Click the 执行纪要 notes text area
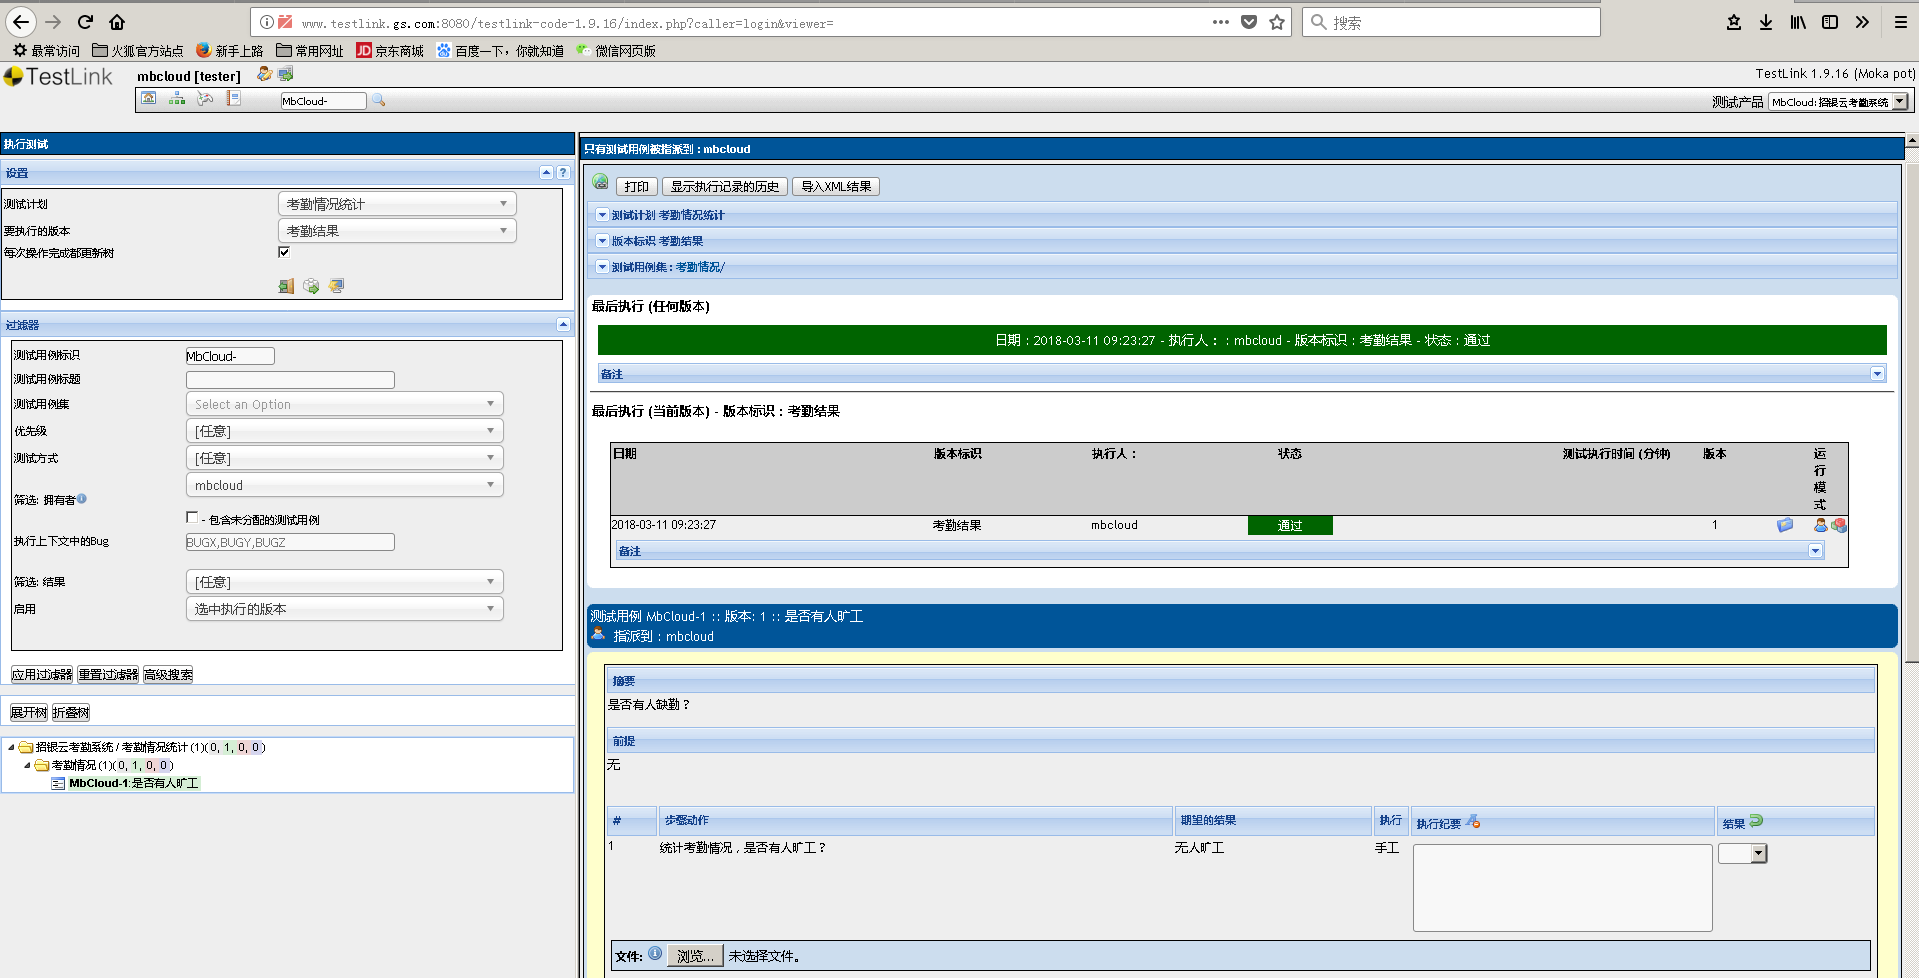1919x978 pixels. click(1563, 888)
